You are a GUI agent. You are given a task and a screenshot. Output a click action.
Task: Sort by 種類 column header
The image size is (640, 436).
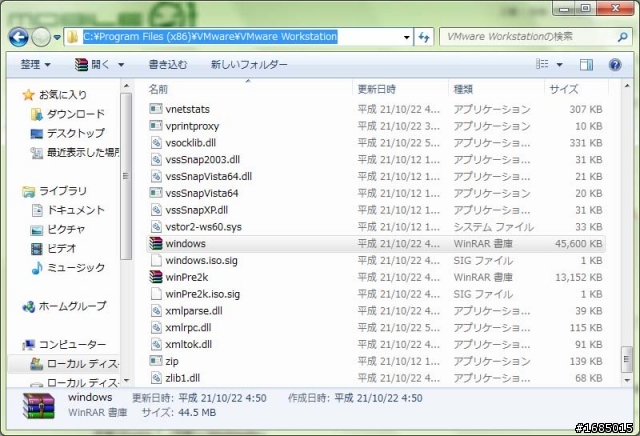(x=463, y=89)
